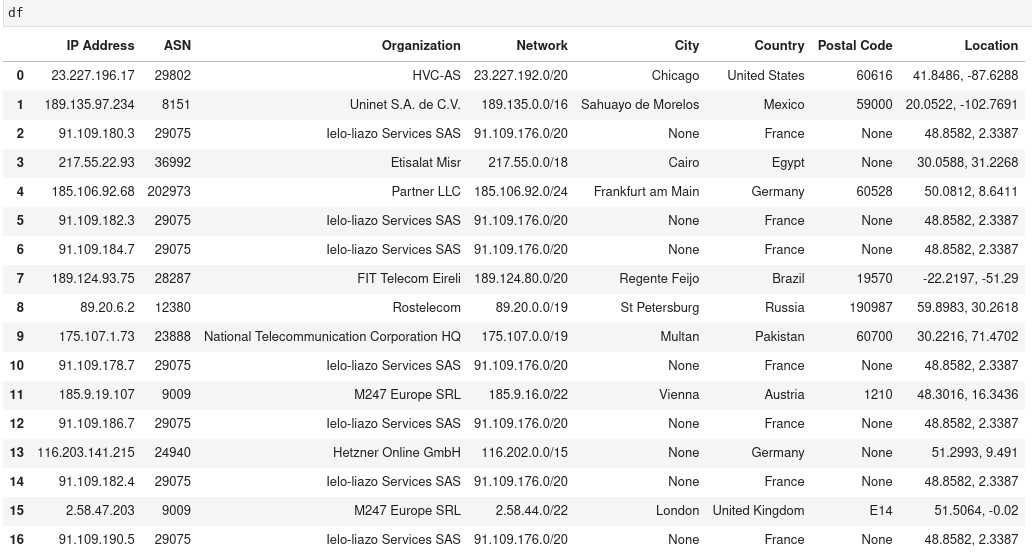1032x553 pixels.
Task: Click the Country column header
Action: point(779,45)
